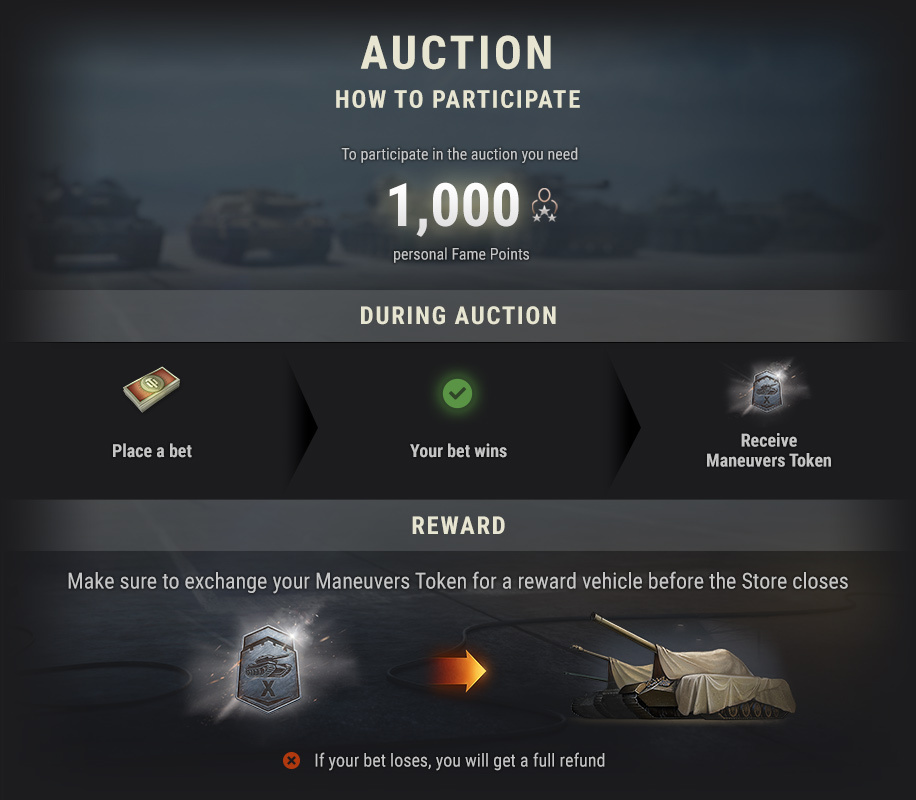
Task: Click the Your bet wins label
Action: coord(458,451)
